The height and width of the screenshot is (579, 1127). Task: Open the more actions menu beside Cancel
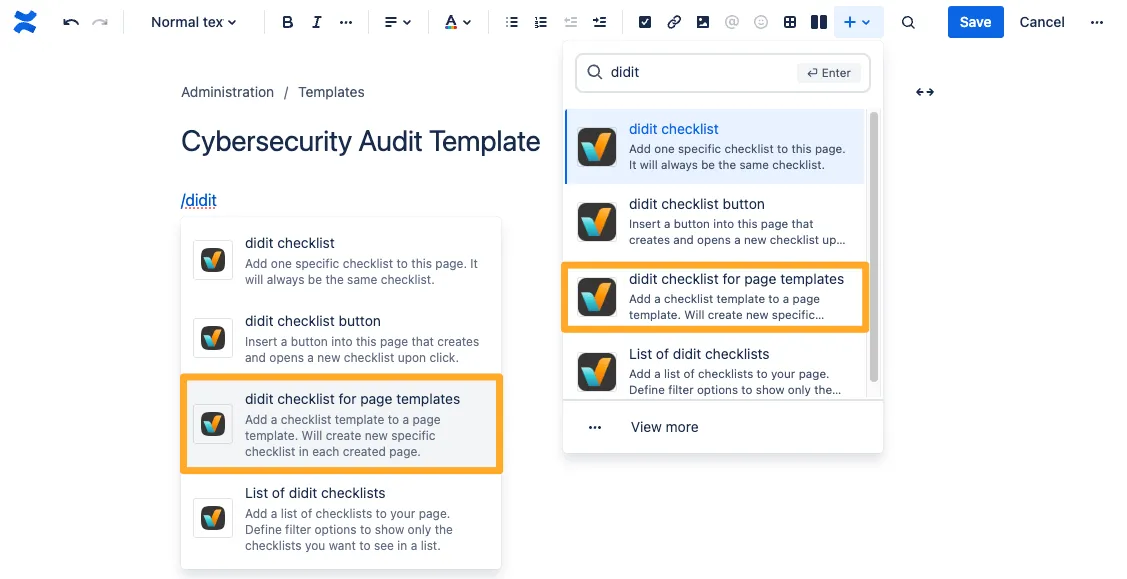pyautogui.click(x=1097, y=22)
